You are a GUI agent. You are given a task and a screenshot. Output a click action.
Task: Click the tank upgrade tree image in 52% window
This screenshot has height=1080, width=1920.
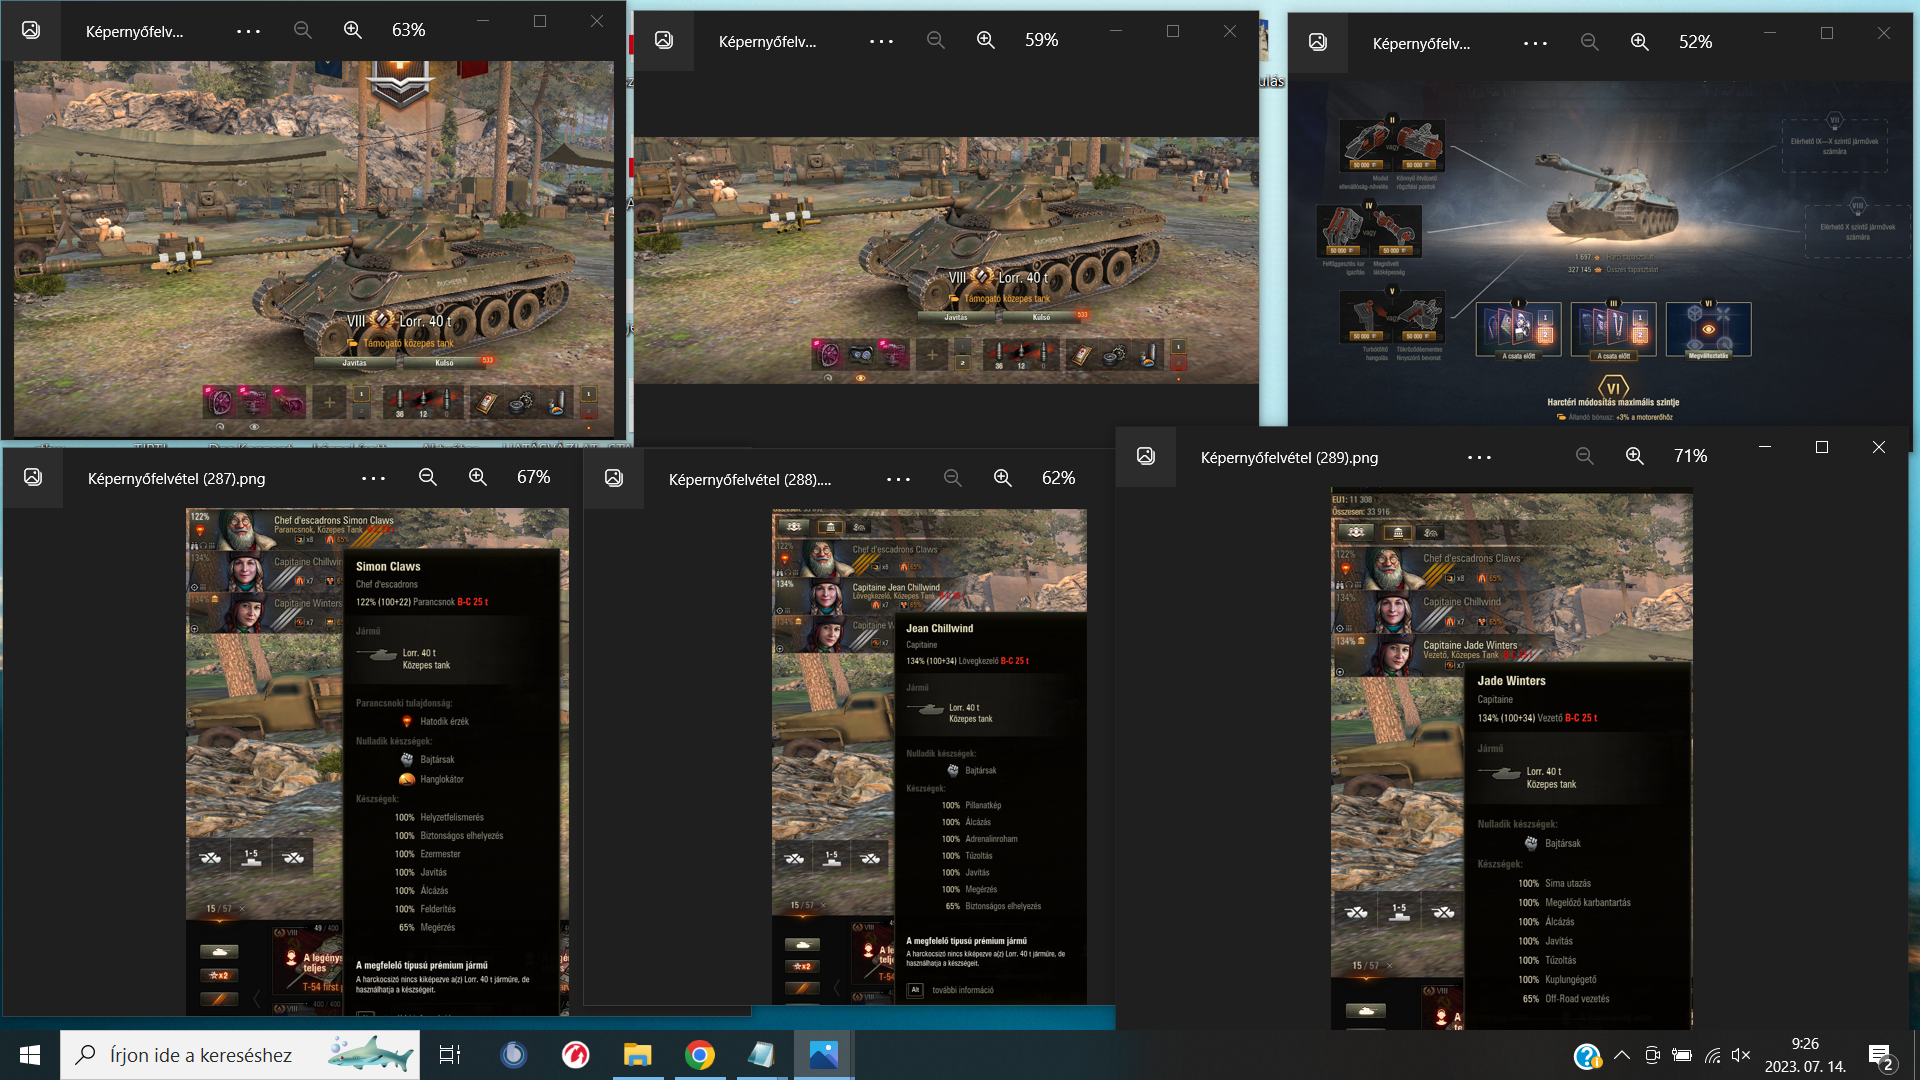pyautogui.click(x=1599, y=254)
